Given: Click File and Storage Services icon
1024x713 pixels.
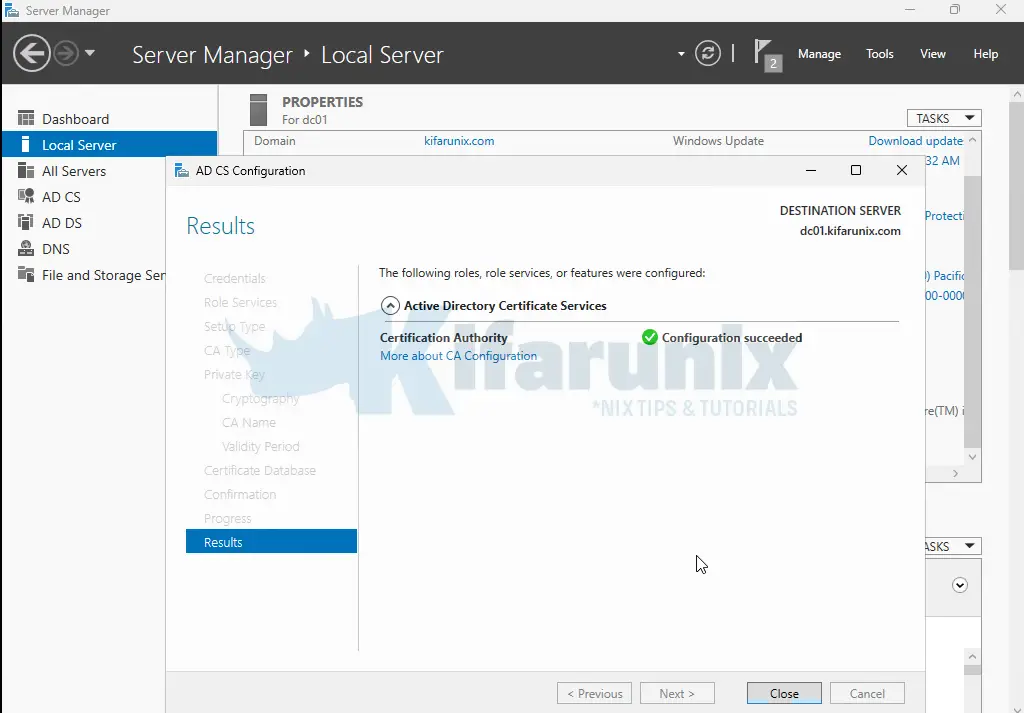Looking at the screenshot, I should [x=26, y=274].
